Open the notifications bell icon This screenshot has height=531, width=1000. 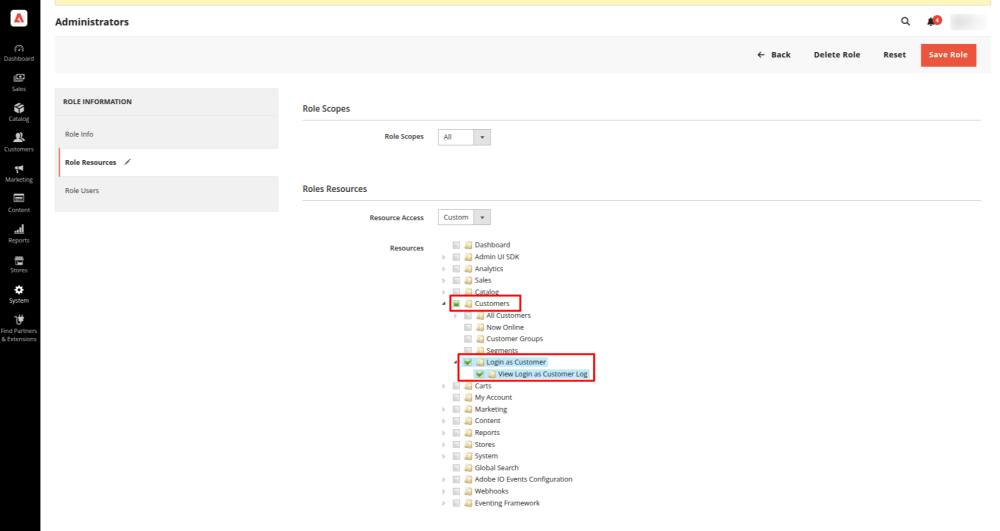[932, 21]
